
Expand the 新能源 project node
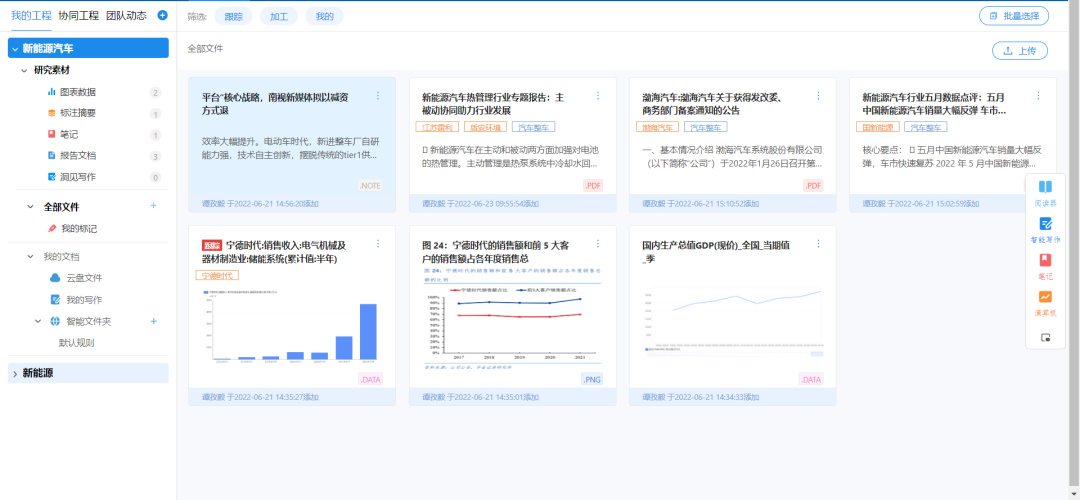coord(14,373)
